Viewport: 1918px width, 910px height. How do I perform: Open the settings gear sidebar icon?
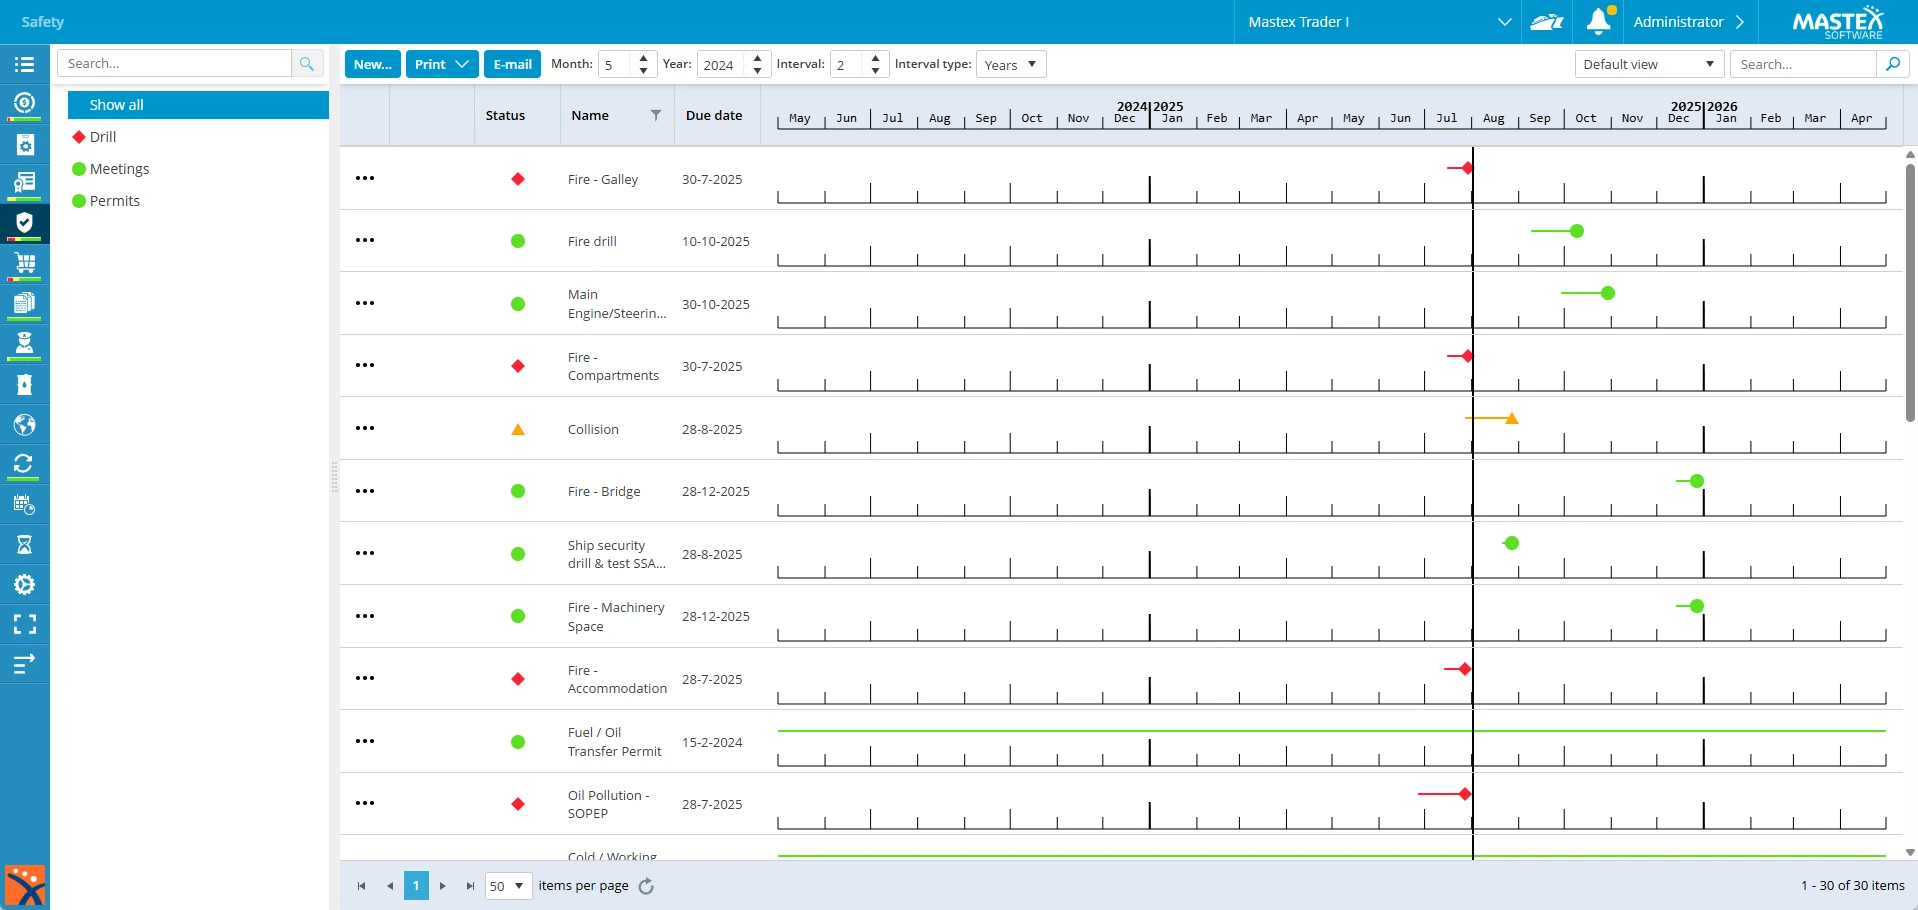[x=24, y=584]
